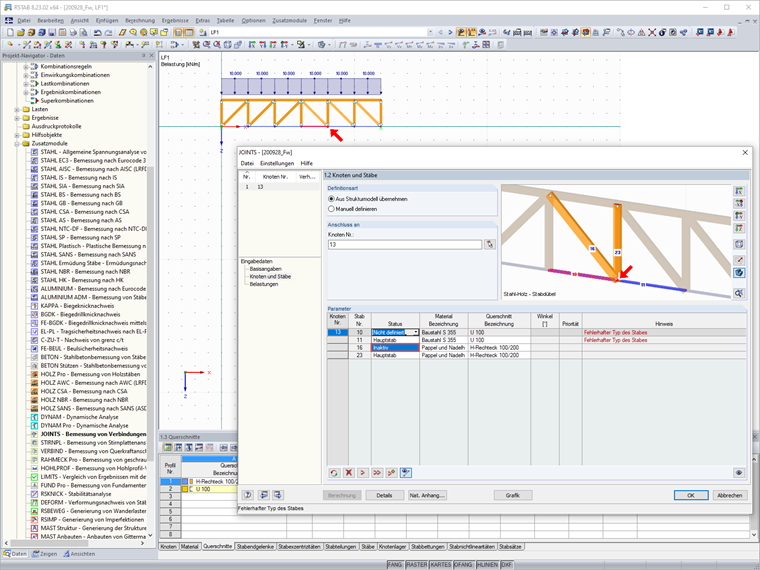Click the magnifier zoom icon beside preview

click(739, 294)
